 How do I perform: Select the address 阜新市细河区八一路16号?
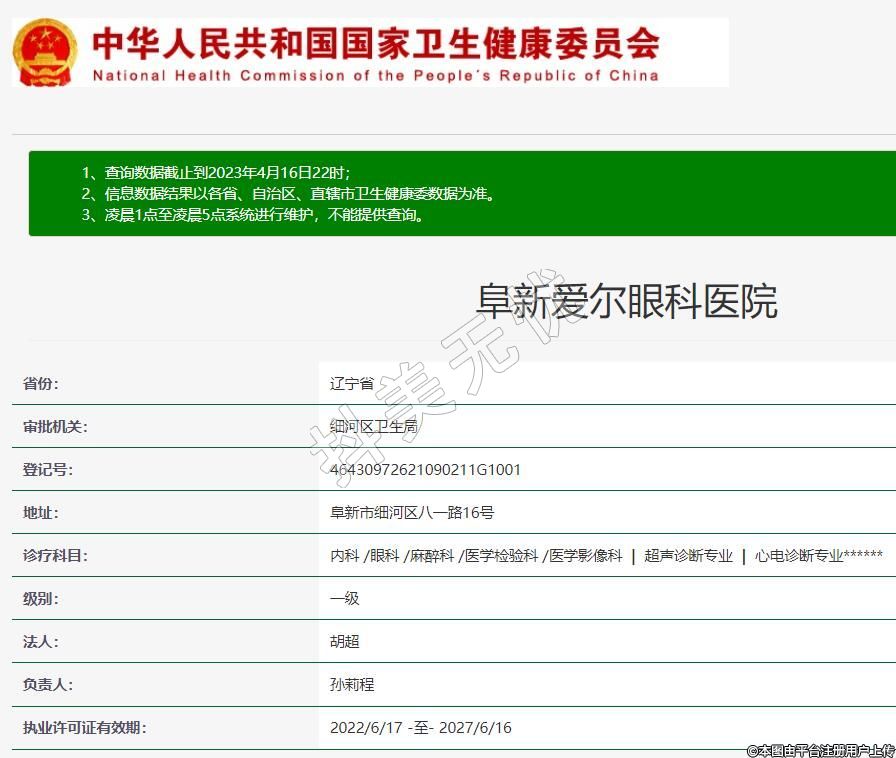[412, 513]
